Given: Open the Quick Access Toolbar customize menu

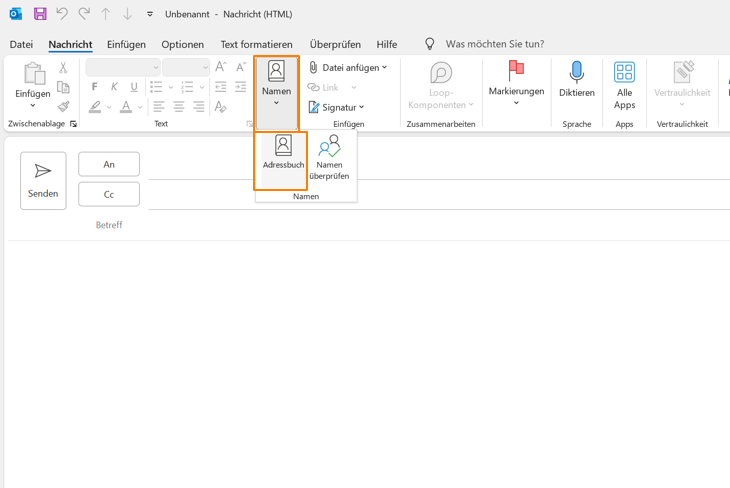Looking at the screenshot, I should pos(149,14).
